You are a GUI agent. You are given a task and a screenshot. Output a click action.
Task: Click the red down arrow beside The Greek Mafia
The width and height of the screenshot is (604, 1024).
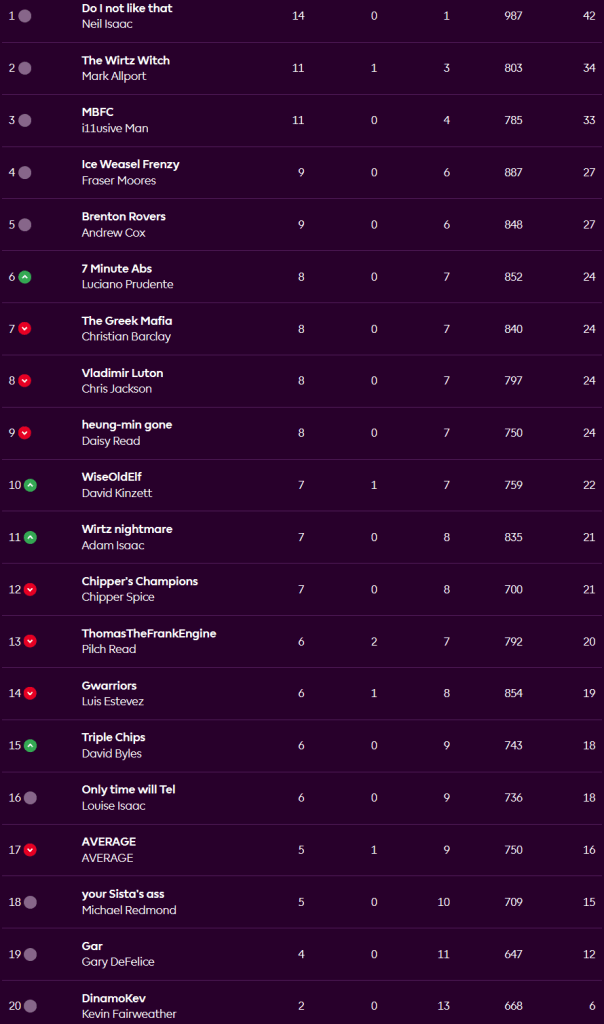click(x=25, y=329)
